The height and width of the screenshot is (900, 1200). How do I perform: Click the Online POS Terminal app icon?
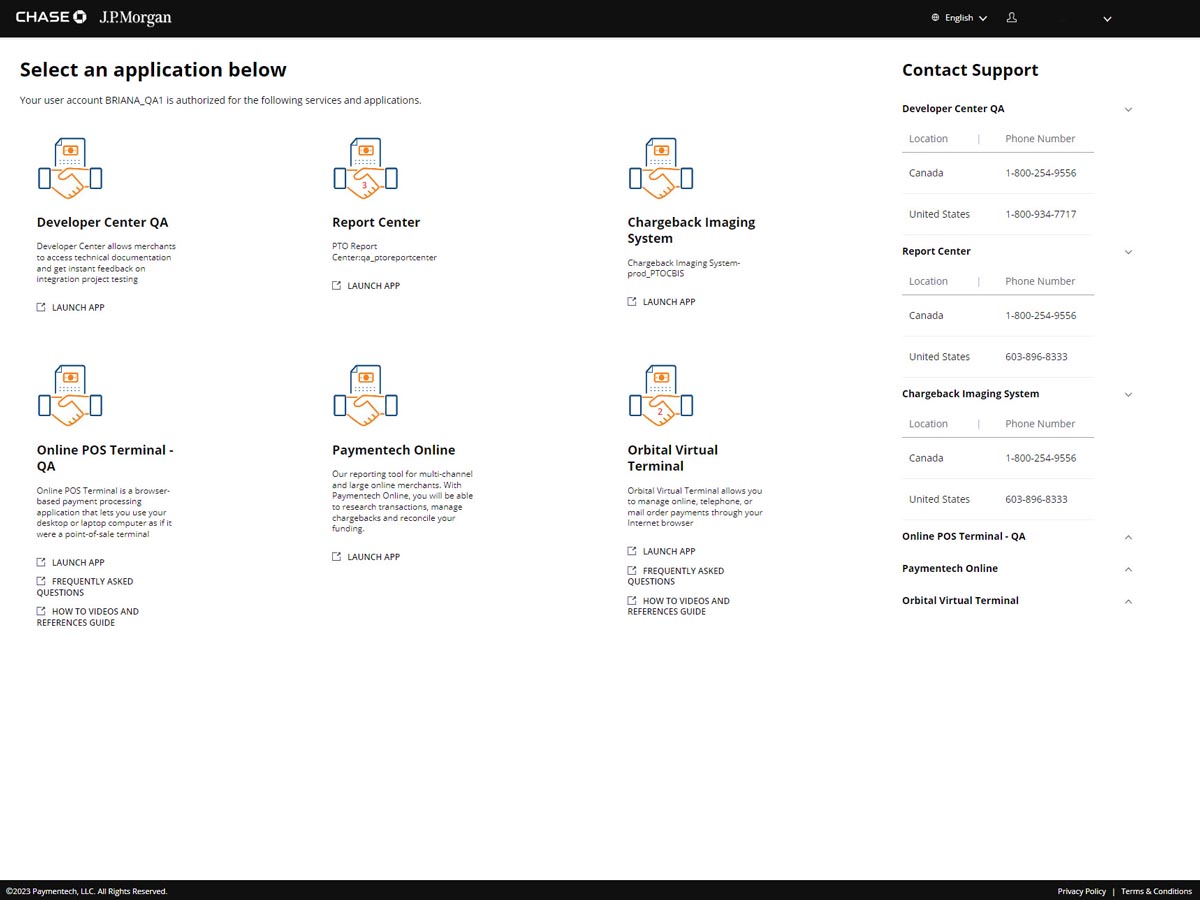[x=70, y=396]
